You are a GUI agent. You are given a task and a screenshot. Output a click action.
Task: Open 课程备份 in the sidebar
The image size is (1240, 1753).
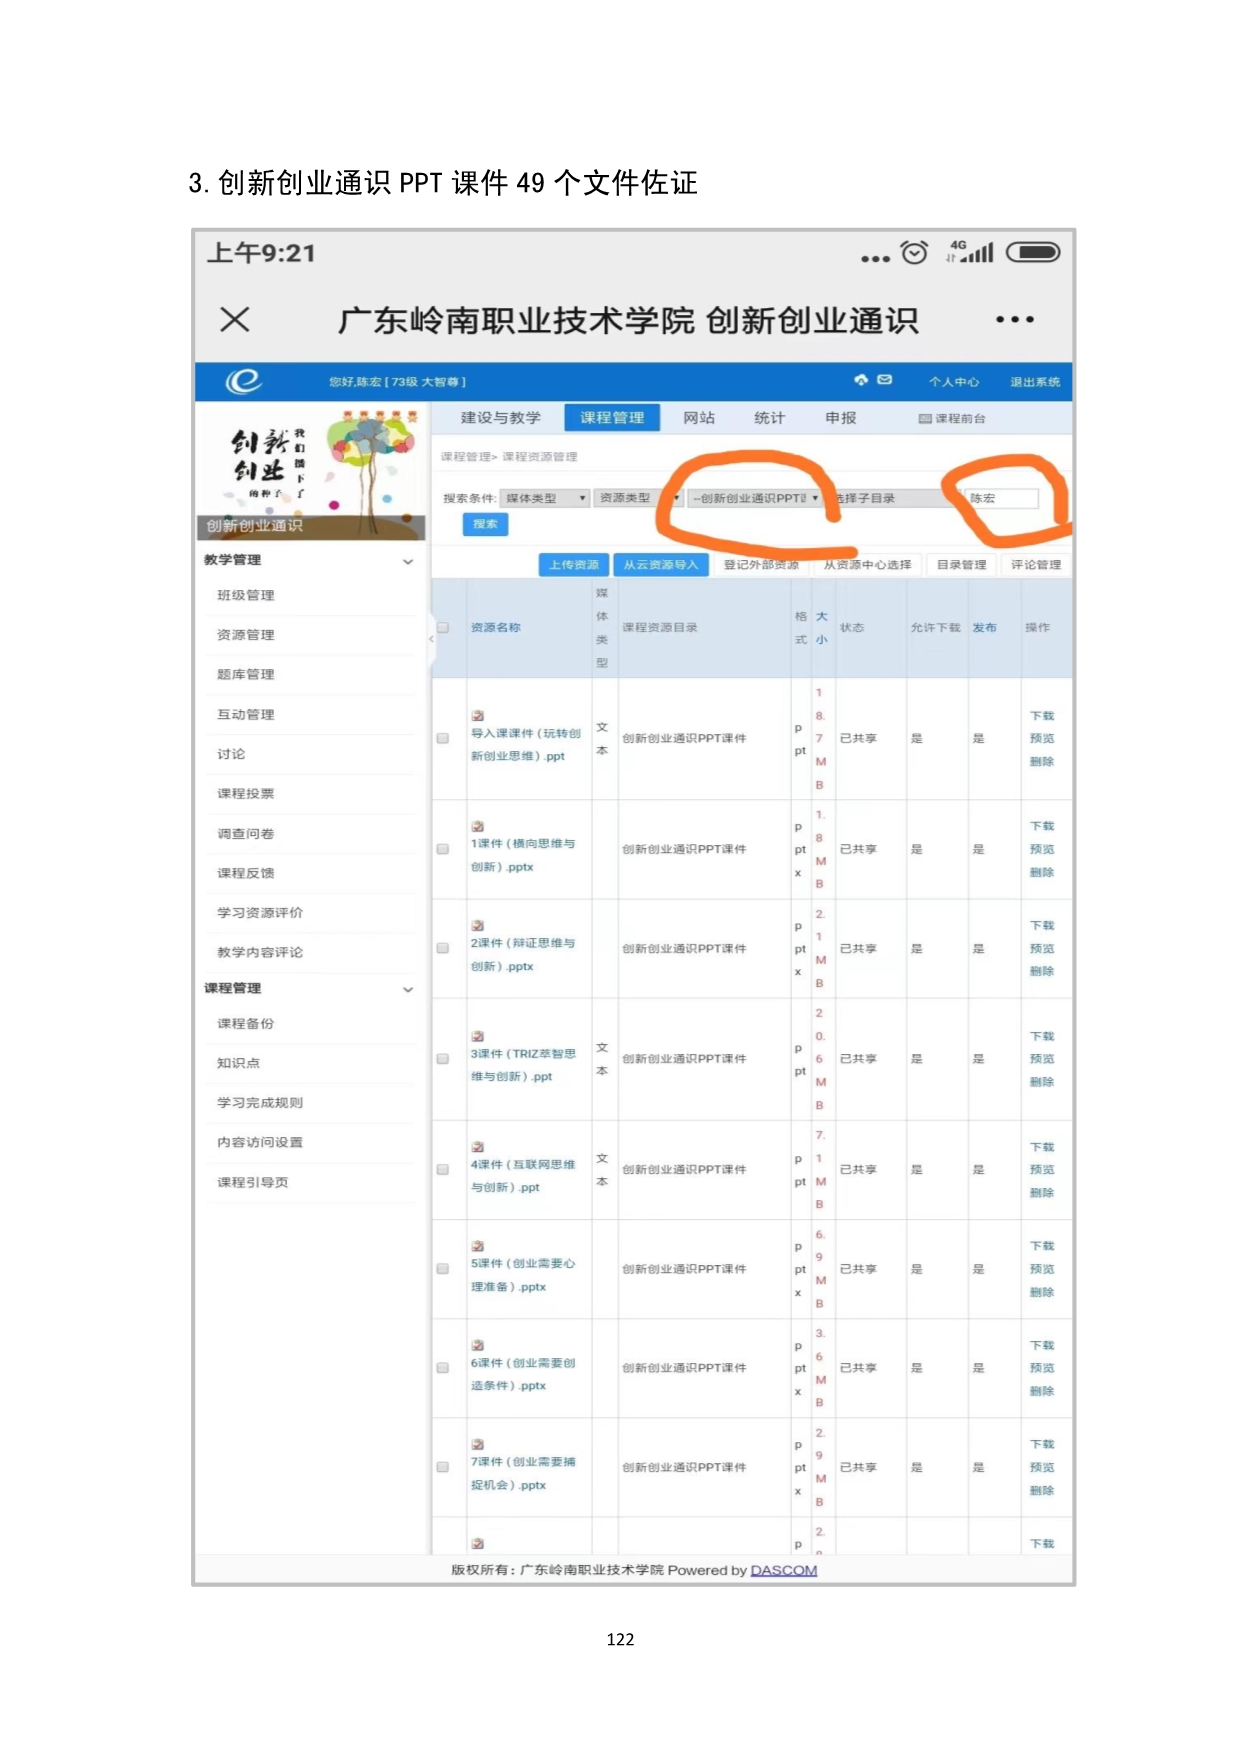coord(246,1023)
